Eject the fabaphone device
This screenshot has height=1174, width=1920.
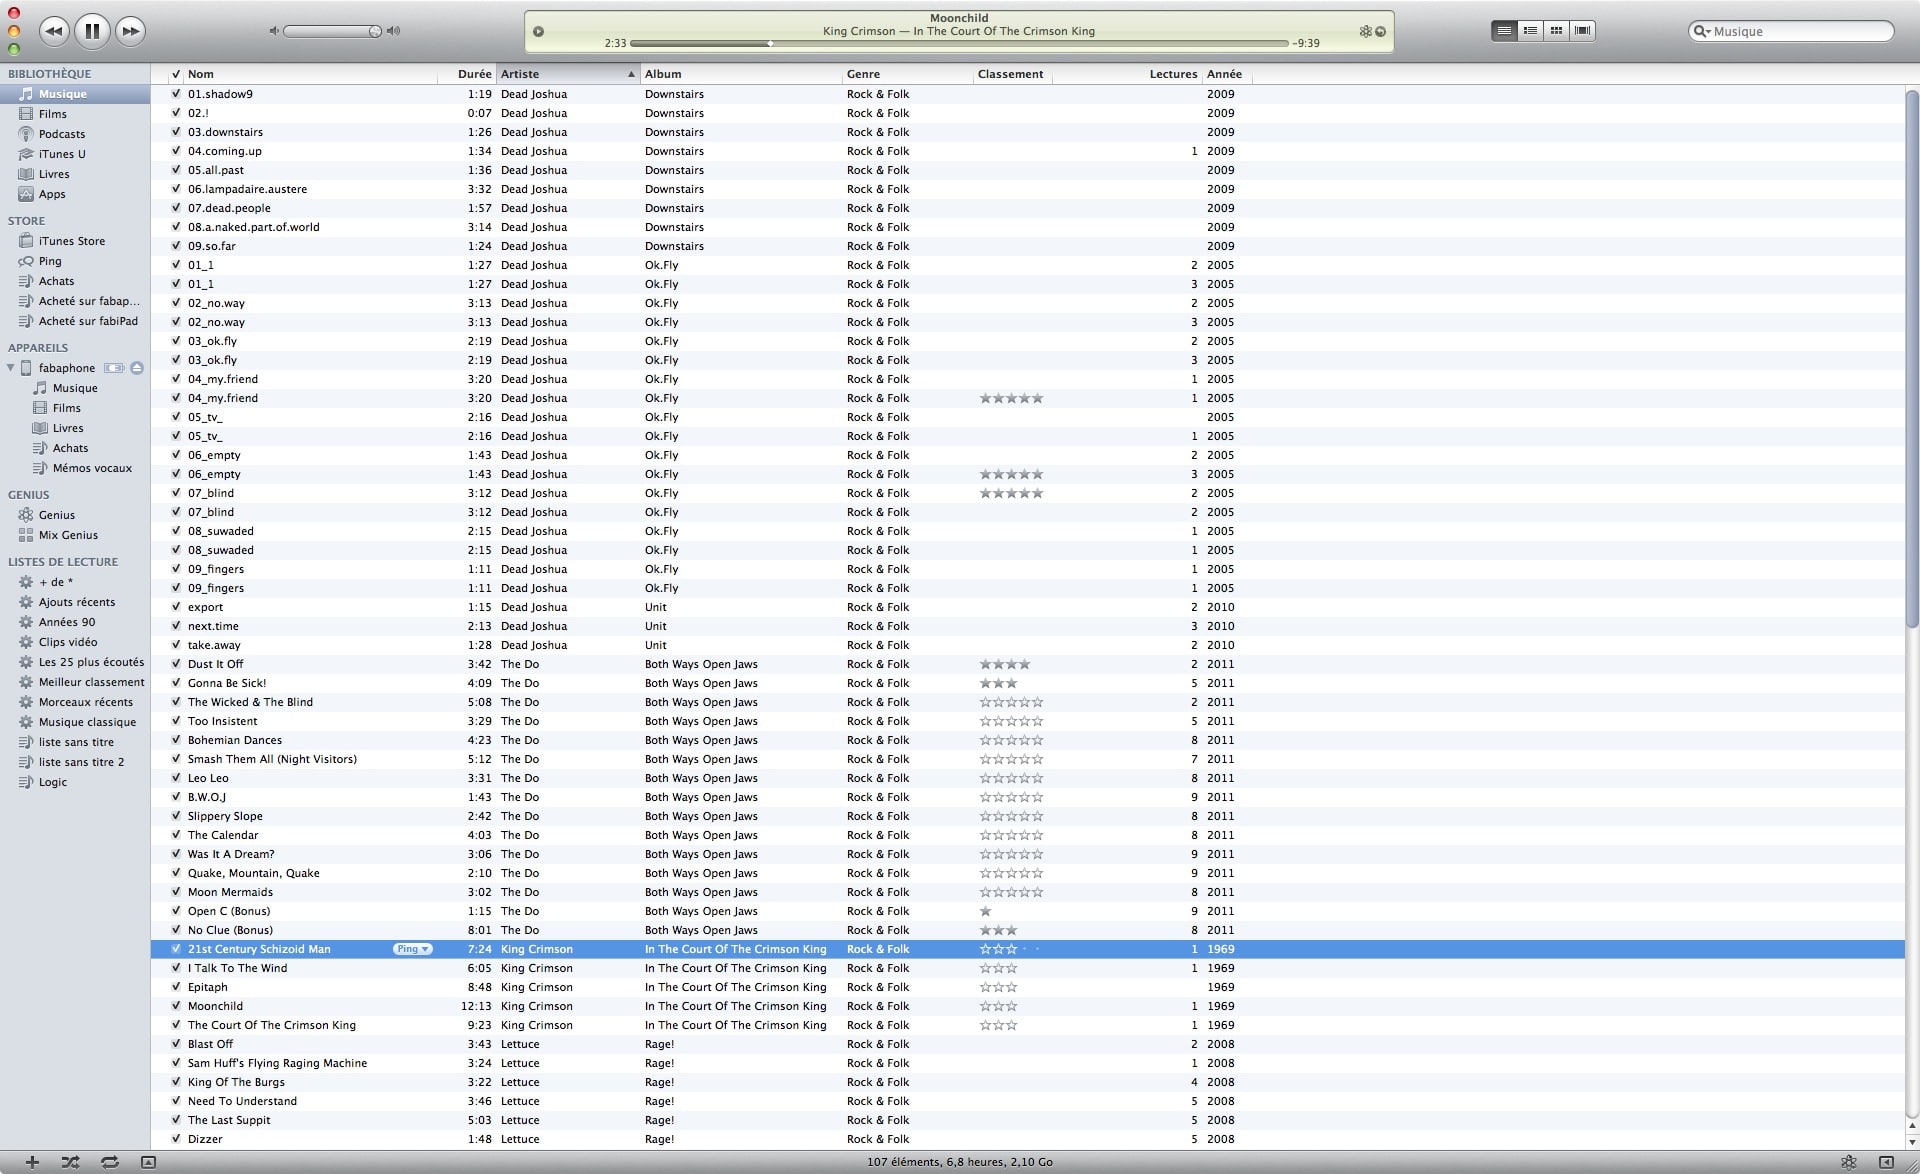tap(137, 368)
